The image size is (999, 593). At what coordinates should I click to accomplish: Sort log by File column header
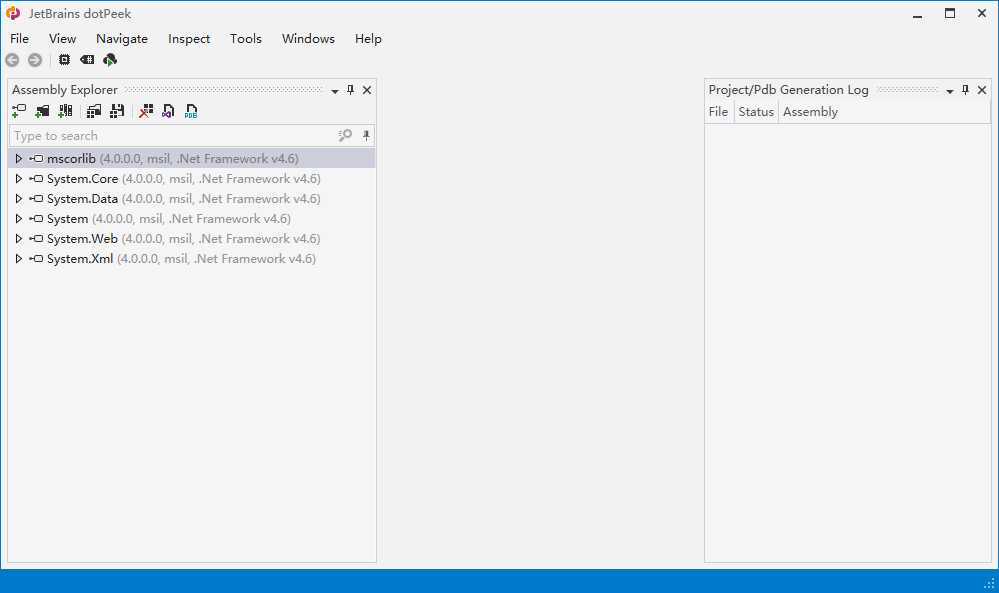719,111
